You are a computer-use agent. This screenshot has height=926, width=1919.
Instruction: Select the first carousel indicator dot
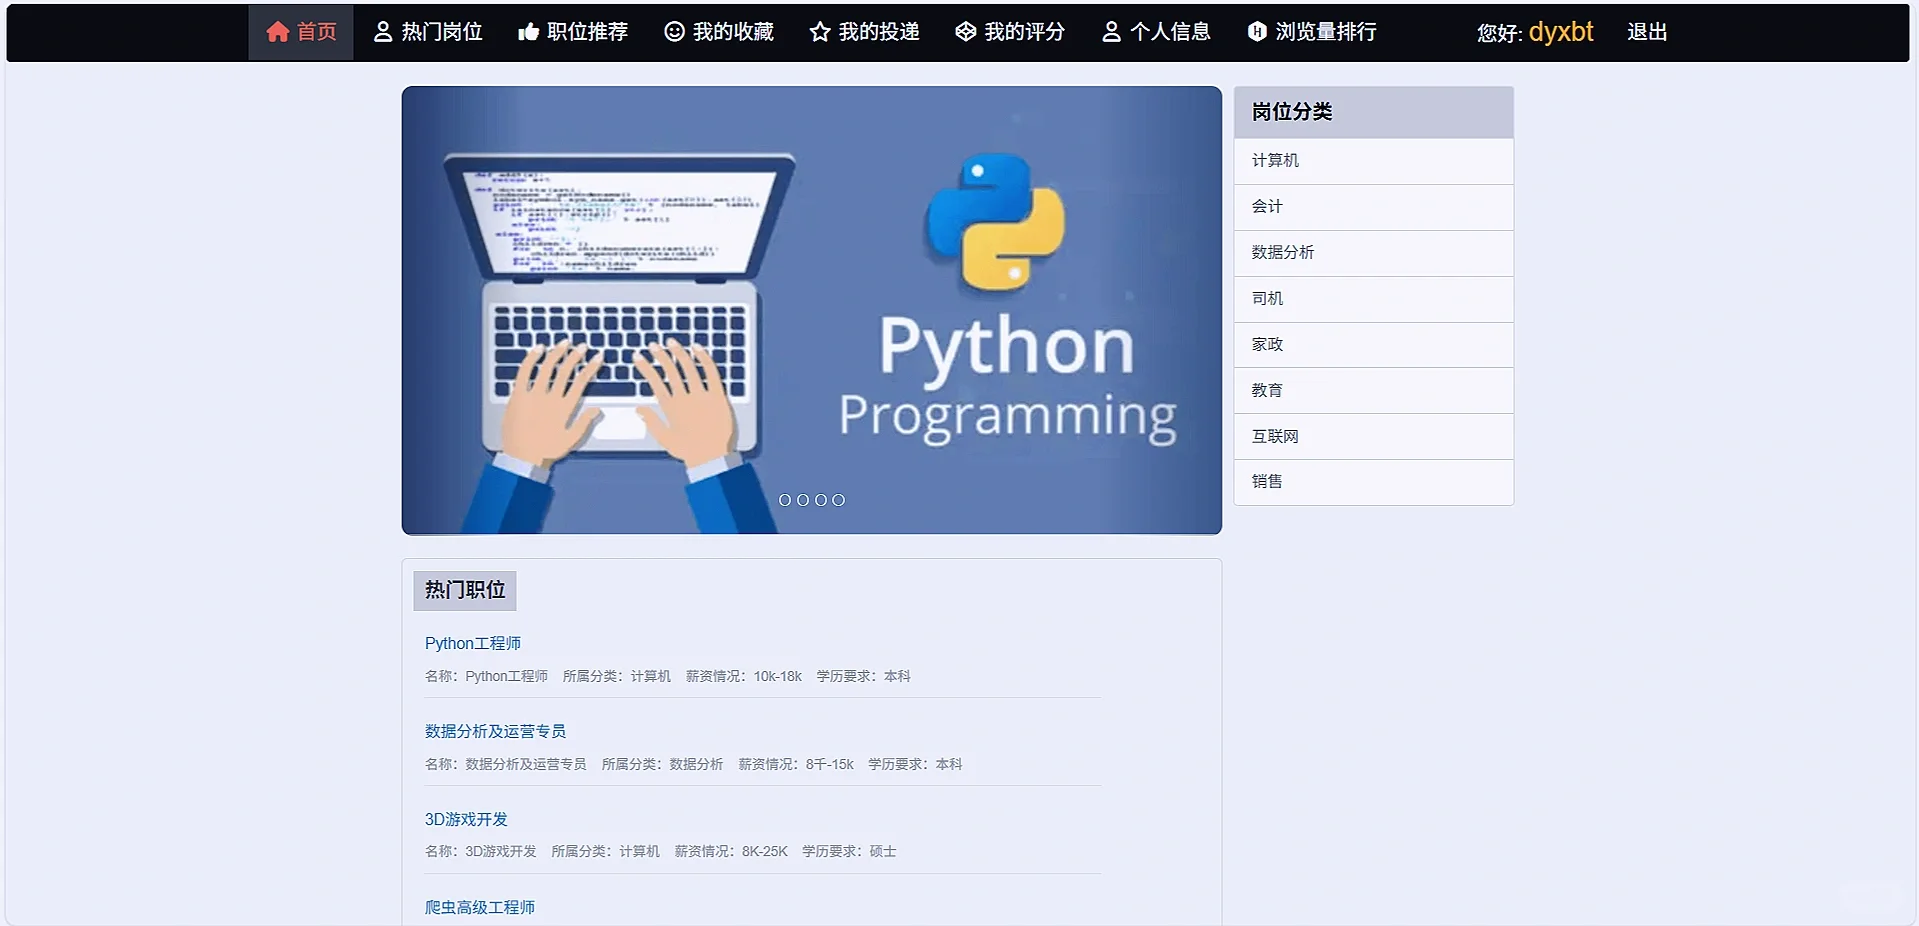coord(785,500)
